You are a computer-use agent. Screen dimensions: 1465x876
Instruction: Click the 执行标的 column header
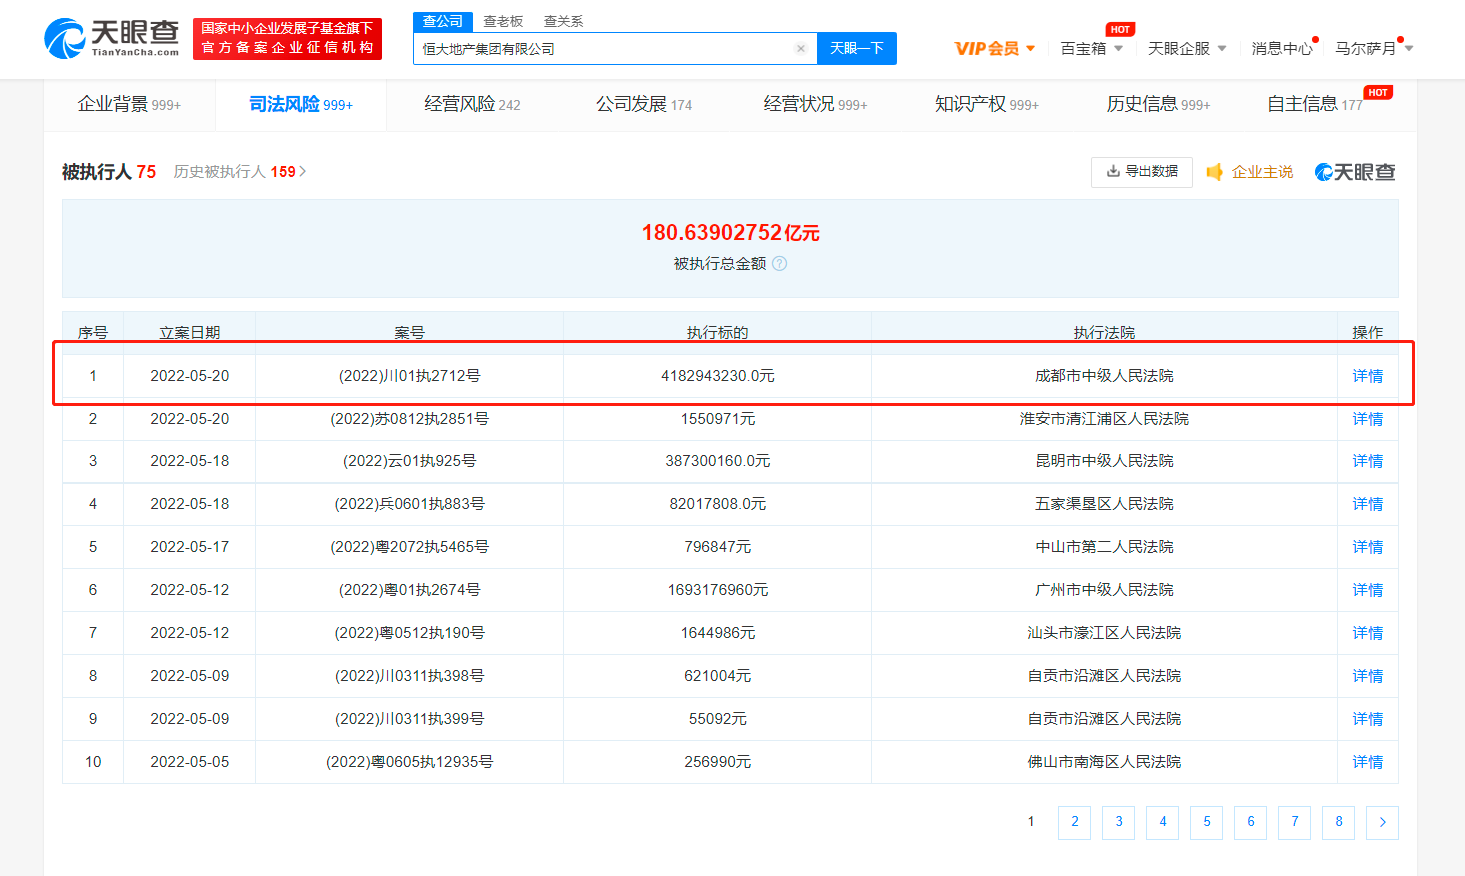click(717, 332)
